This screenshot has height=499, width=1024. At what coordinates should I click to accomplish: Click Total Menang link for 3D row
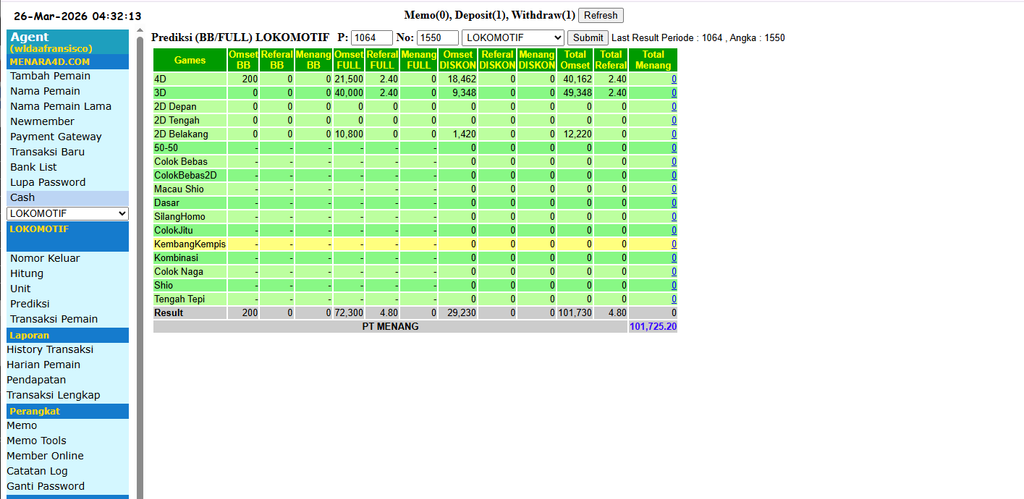[674, 93]
